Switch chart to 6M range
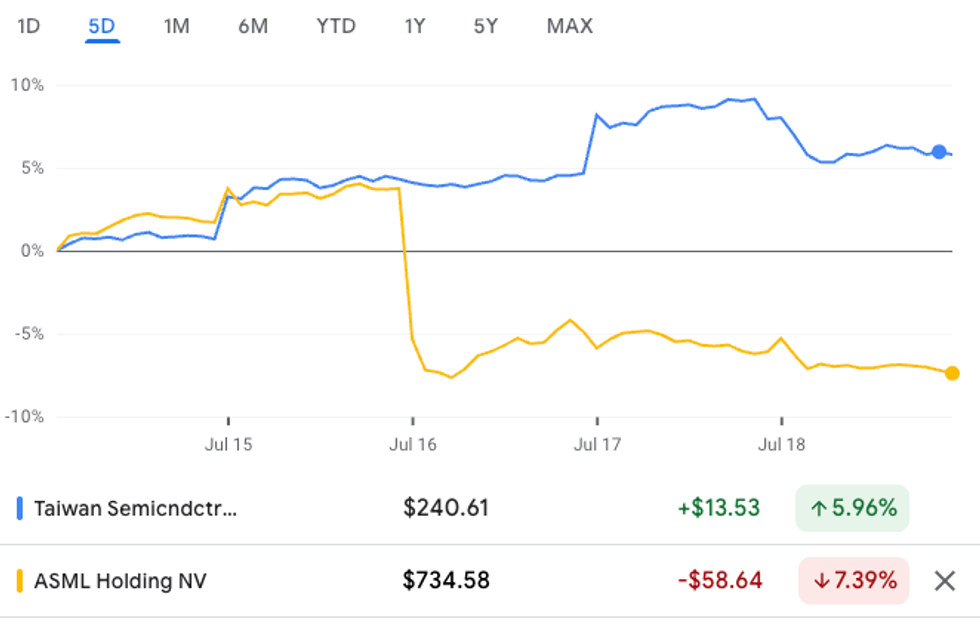The height and width of the screenshot is (629, 980). [x=253, y=26]
